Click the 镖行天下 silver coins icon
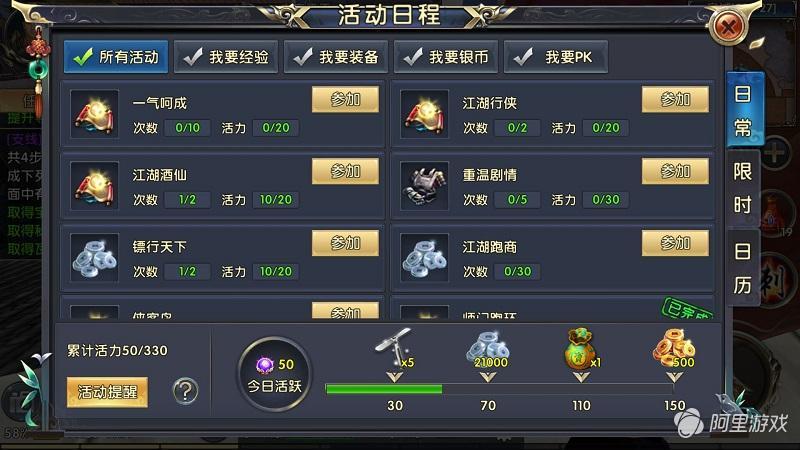800x450 pixels. tap(94, 258)
